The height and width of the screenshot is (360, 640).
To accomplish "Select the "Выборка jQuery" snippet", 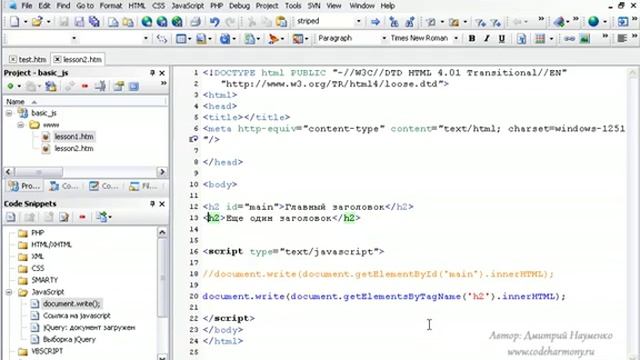I will (69, 339).
